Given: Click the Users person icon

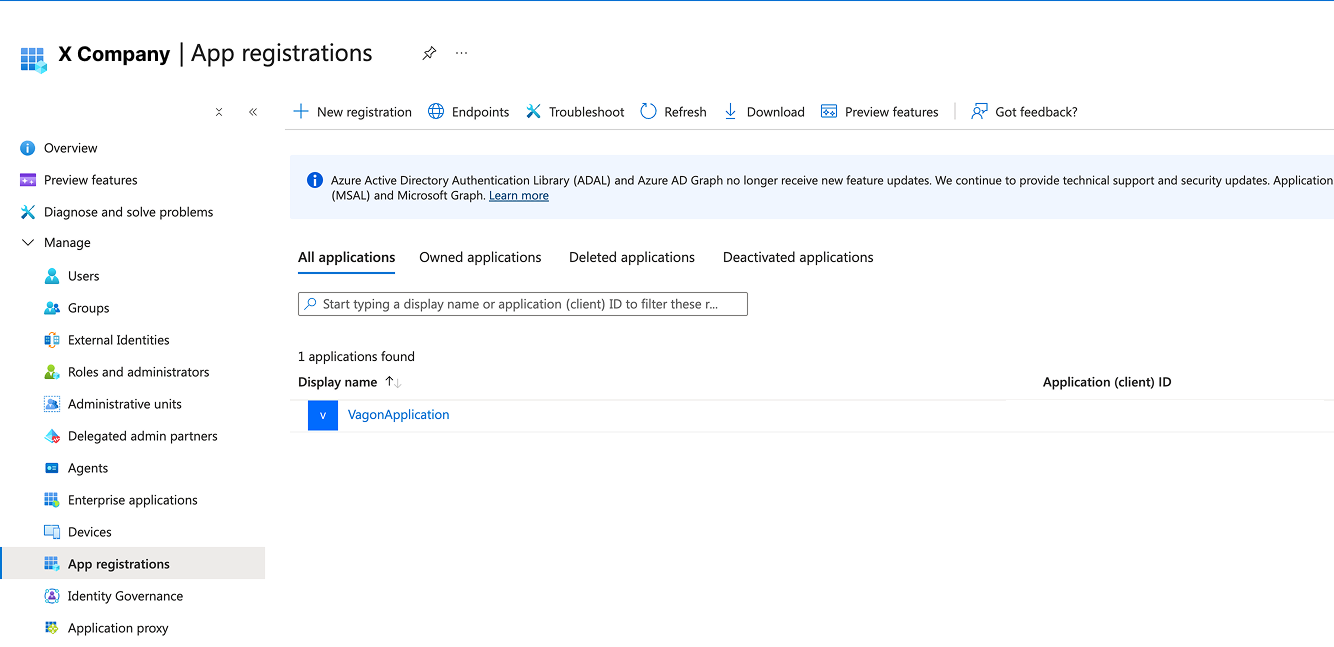Looking at the screenshot, I should pyautogui.click(x=52, y=276).
